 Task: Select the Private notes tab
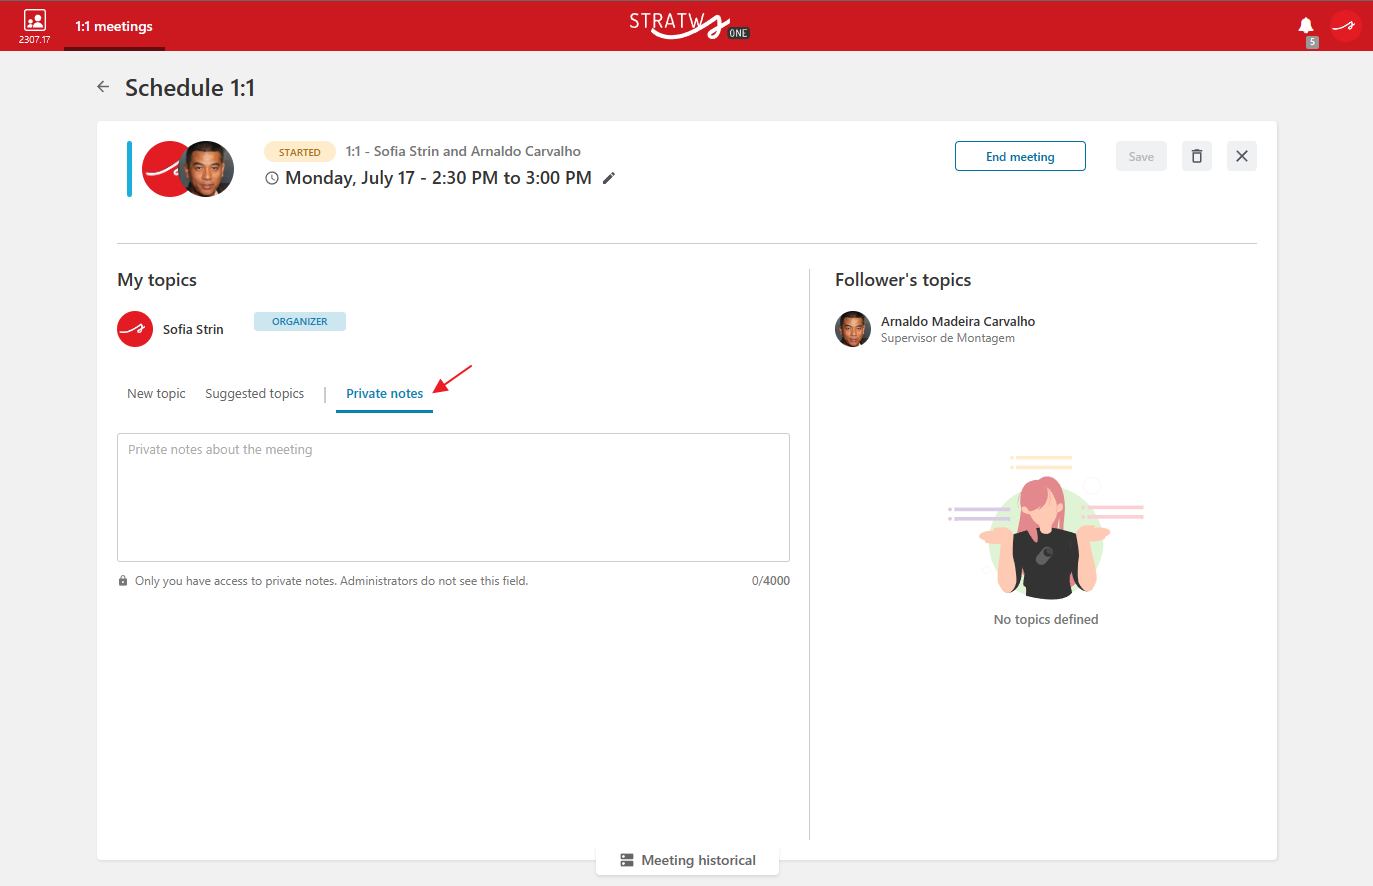coord(384,393)
